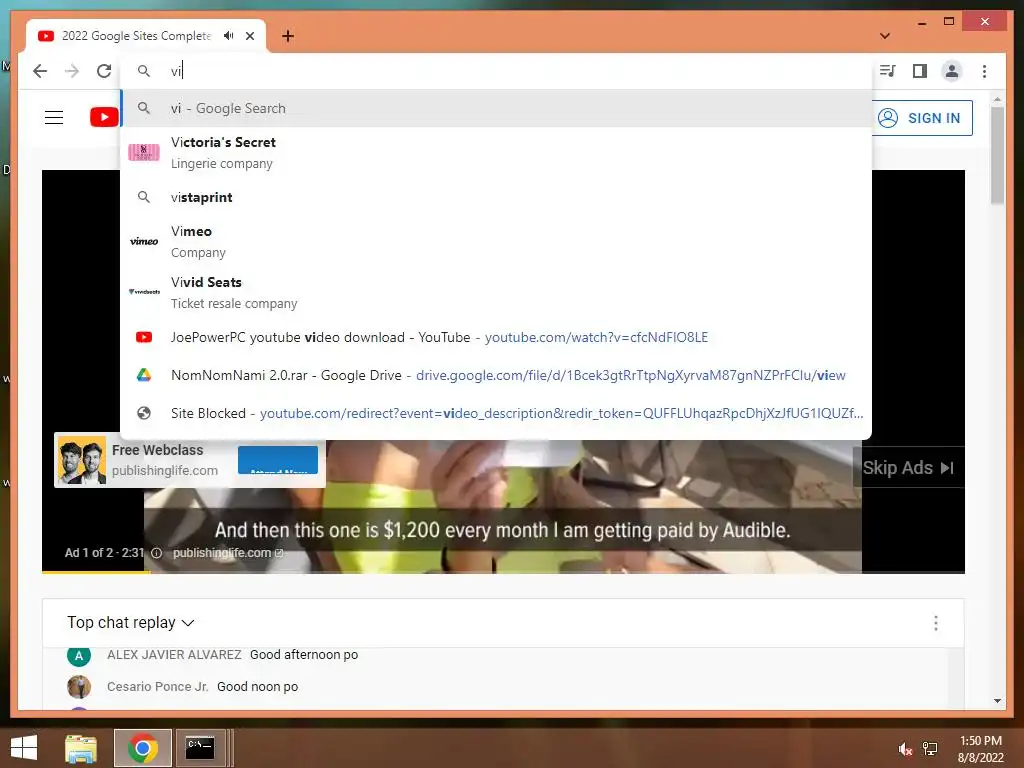1024x768 pixels.
Task: Go back with the browser back arrow
Action: point(40,71)
